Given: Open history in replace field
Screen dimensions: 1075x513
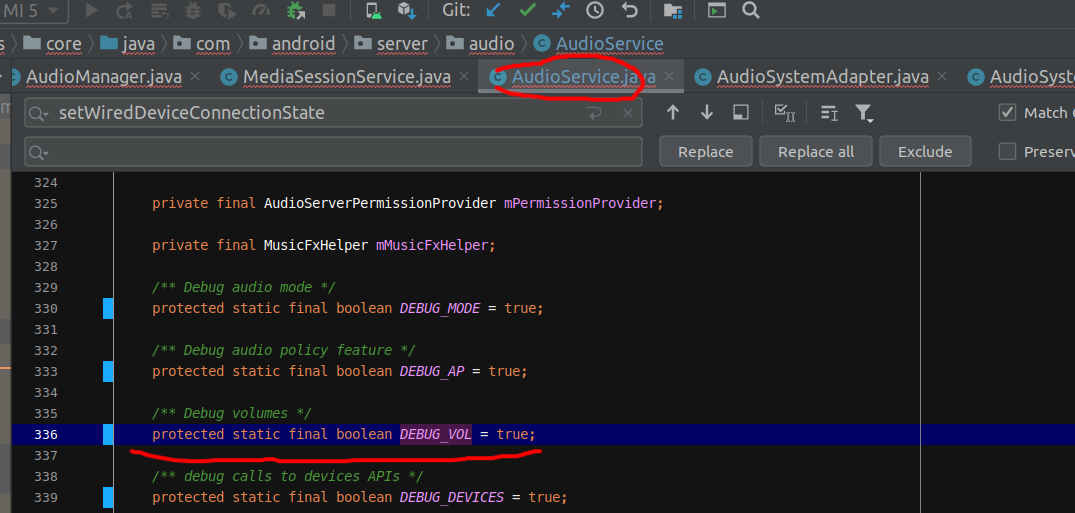Looking at the screenshot, I should tap(39, 152).
